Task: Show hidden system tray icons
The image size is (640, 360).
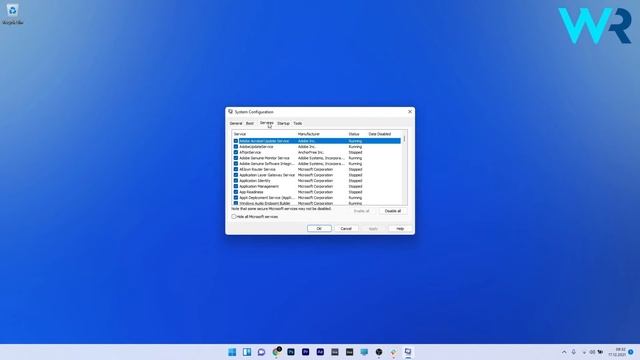Action: click(564, 352)
